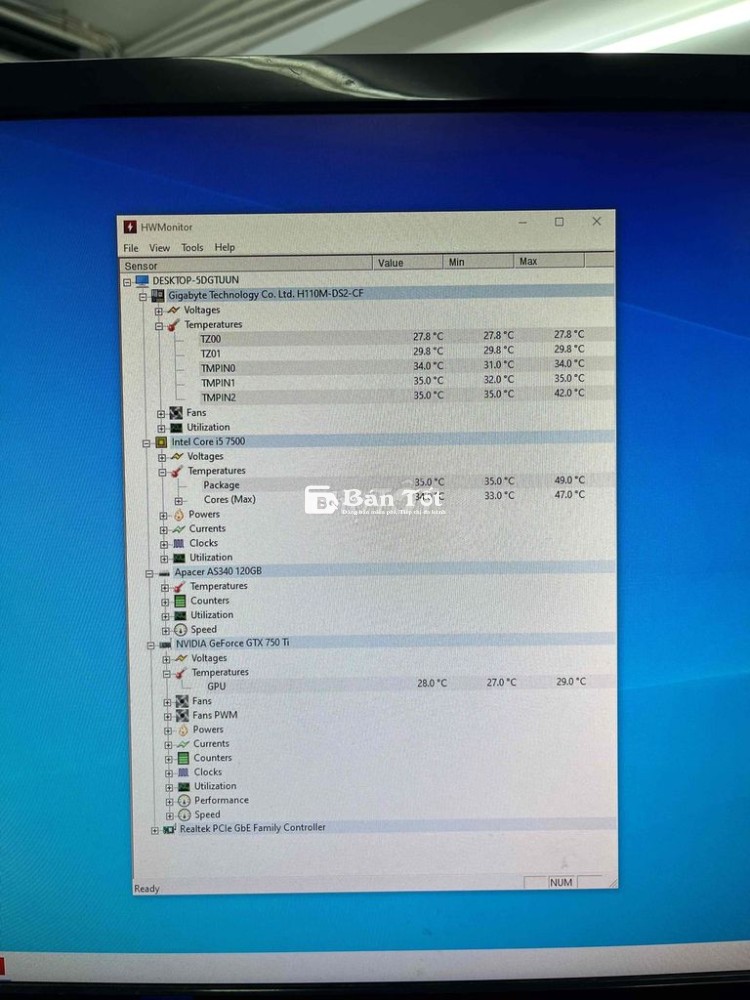Screen dimensions: 750x1000
Task: Expand the Realtek PCIe GbE Family Controller node
Action: [x=154, y=830]
